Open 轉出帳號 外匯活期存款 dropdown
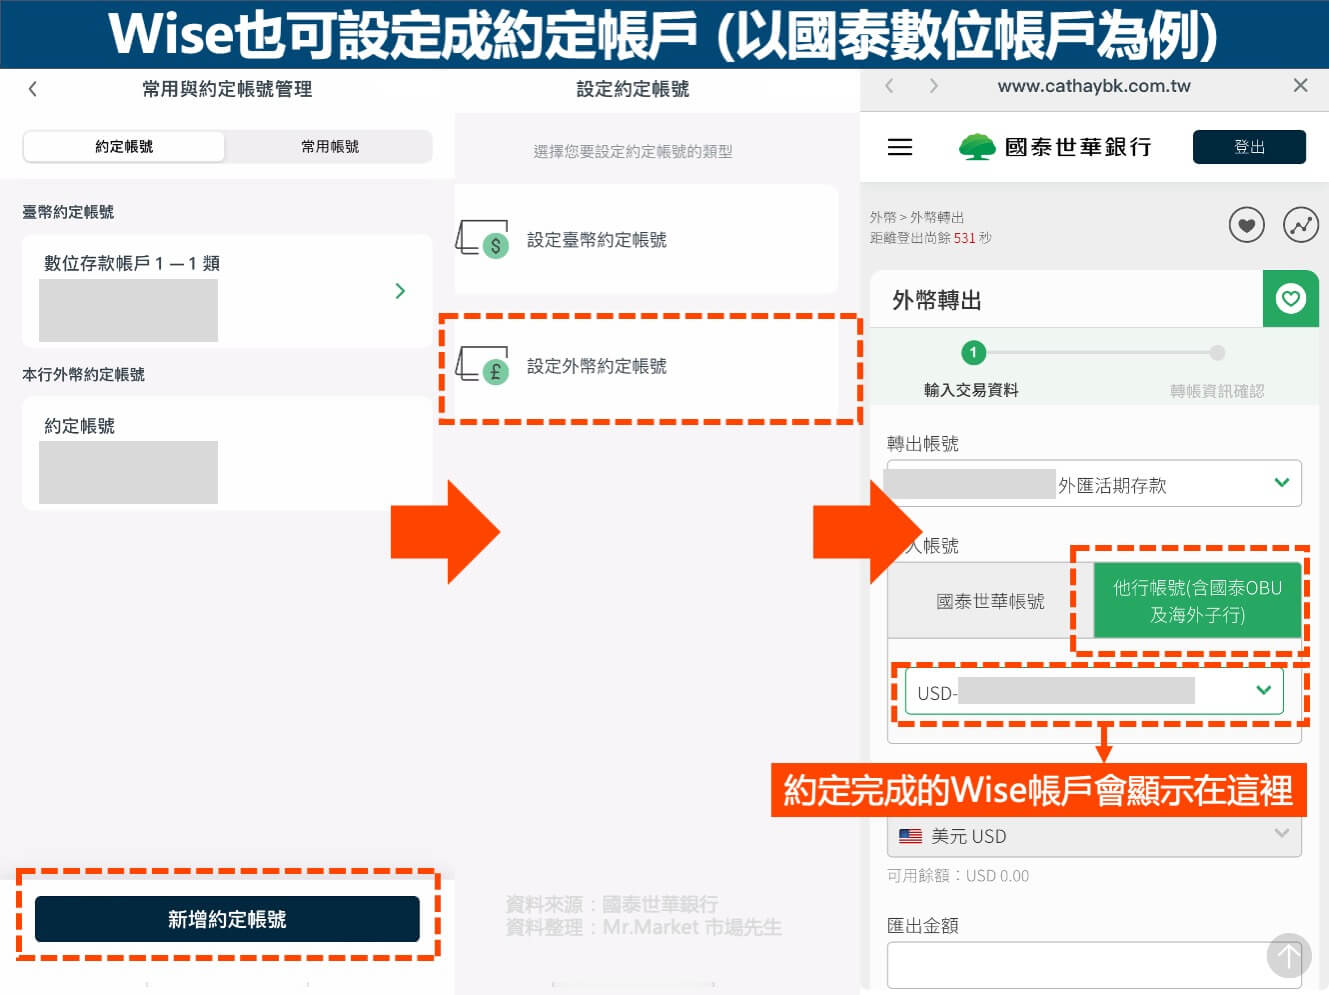The width and height of the screenshot is (1329, 995). tap(1094, 484)
